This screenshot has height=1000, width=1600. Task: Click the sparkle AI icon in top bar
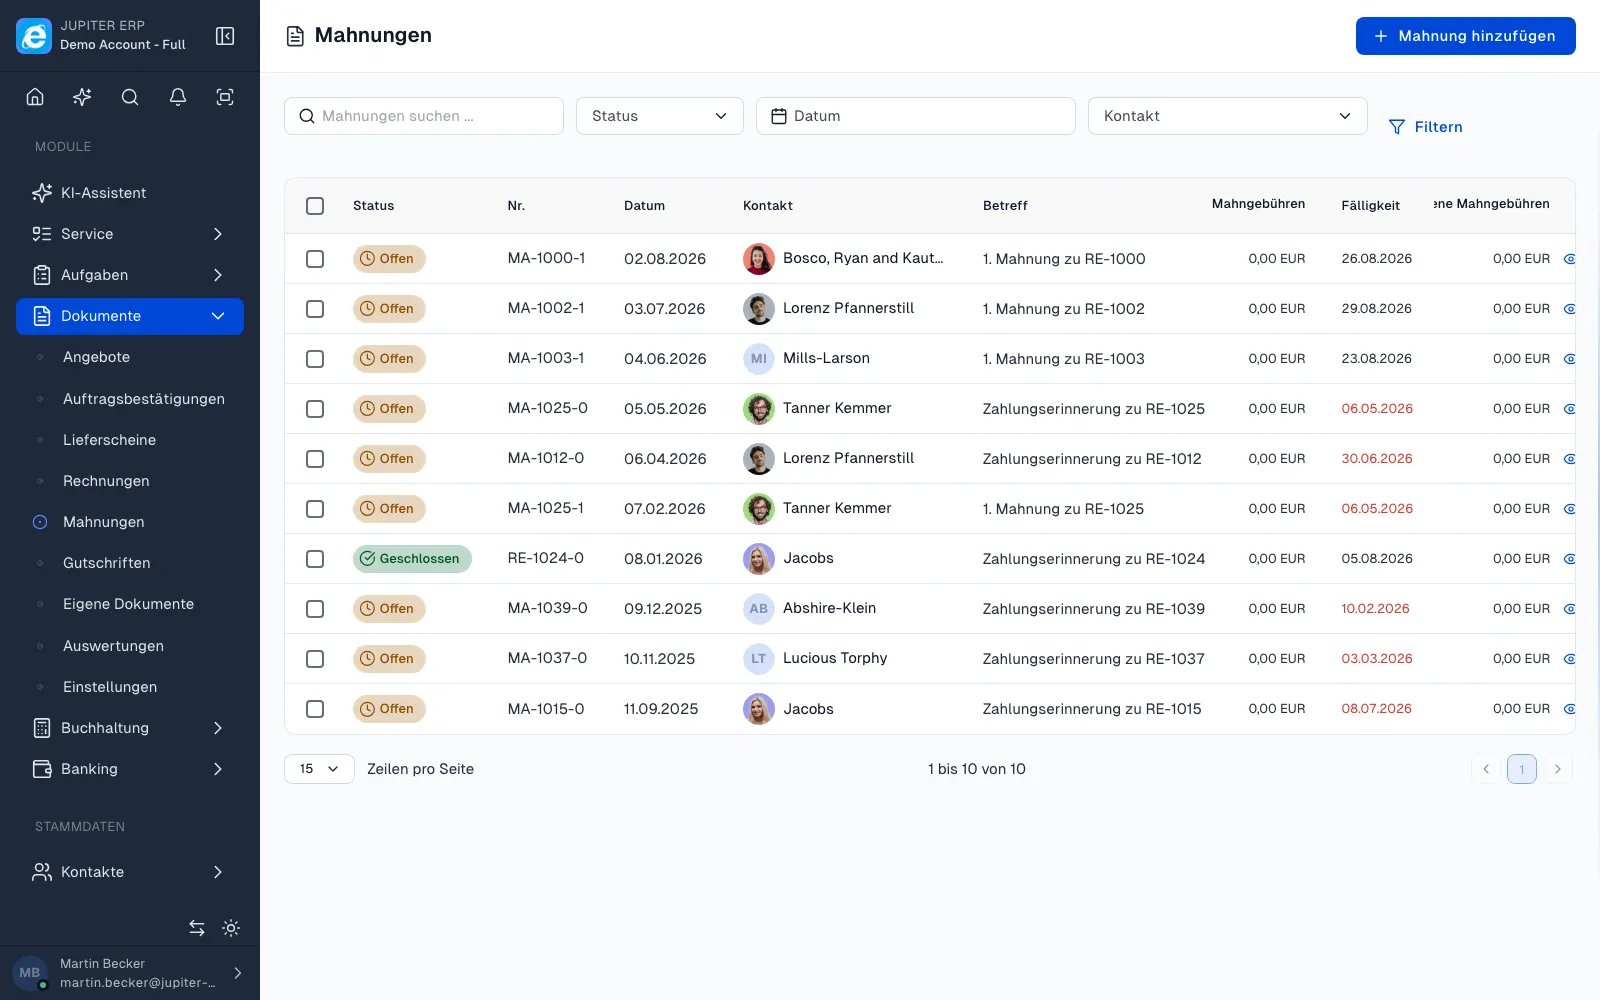coord(82,97)
